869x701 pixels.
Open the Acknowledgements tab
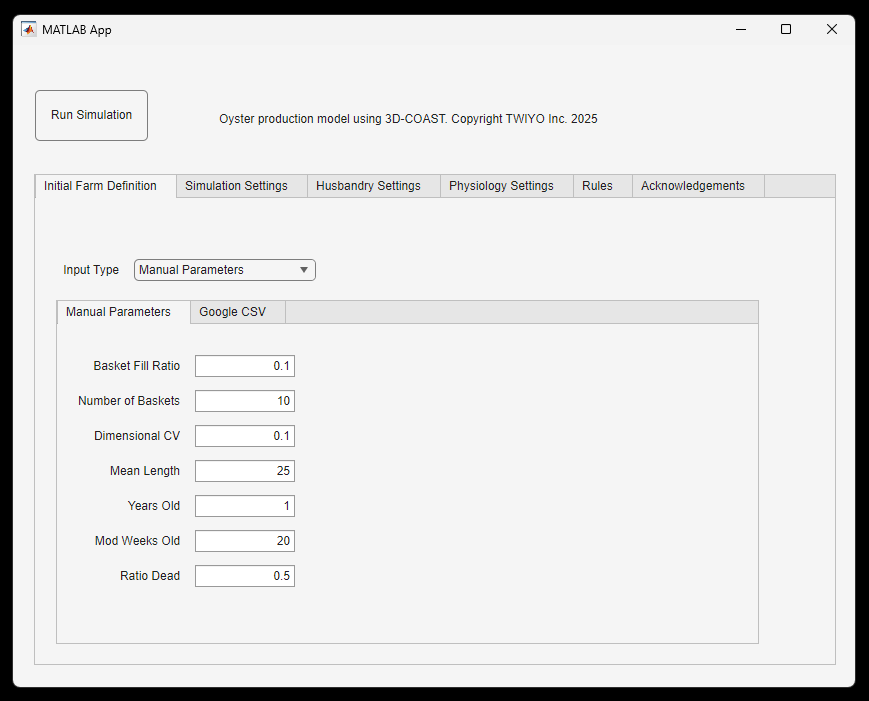click(x=692, y=186)
